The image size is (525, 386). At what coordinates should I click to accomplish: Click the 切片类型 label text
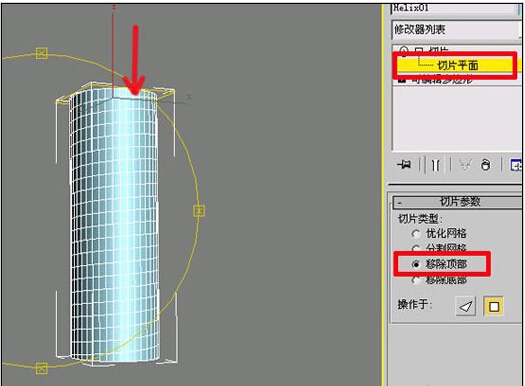pos(420,219)
